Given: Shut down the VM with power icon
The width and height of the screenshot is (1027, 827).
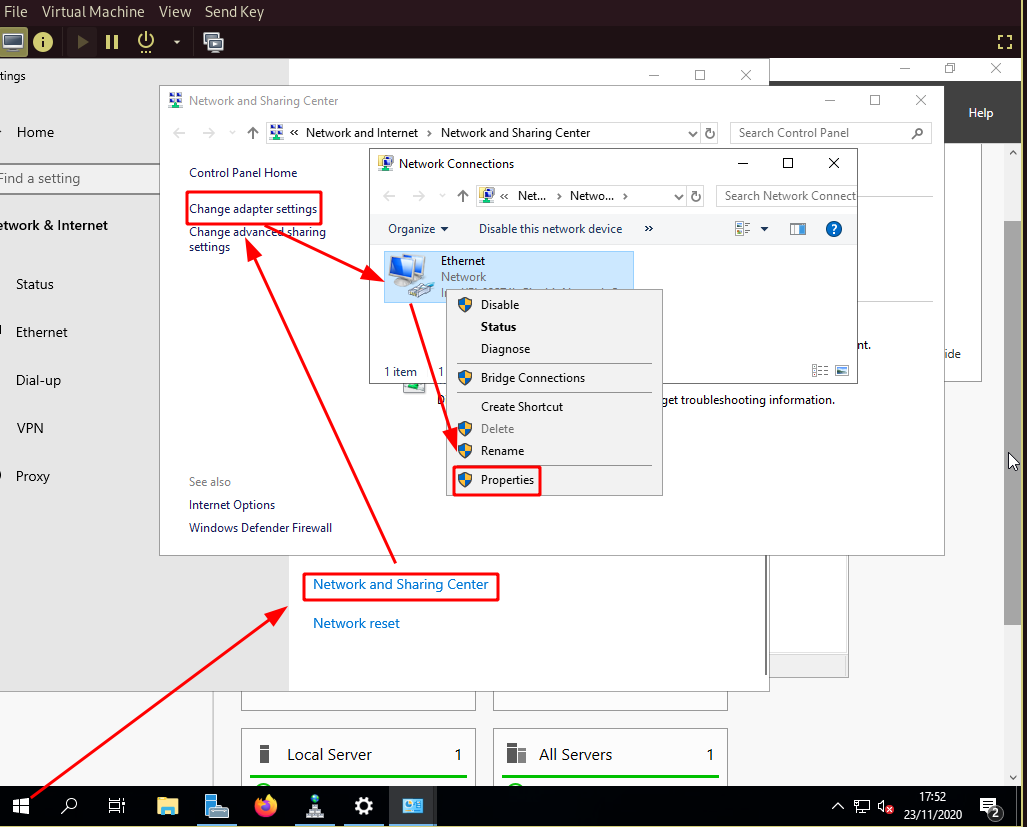Looking at the screenshot, I should click(146, 43).
